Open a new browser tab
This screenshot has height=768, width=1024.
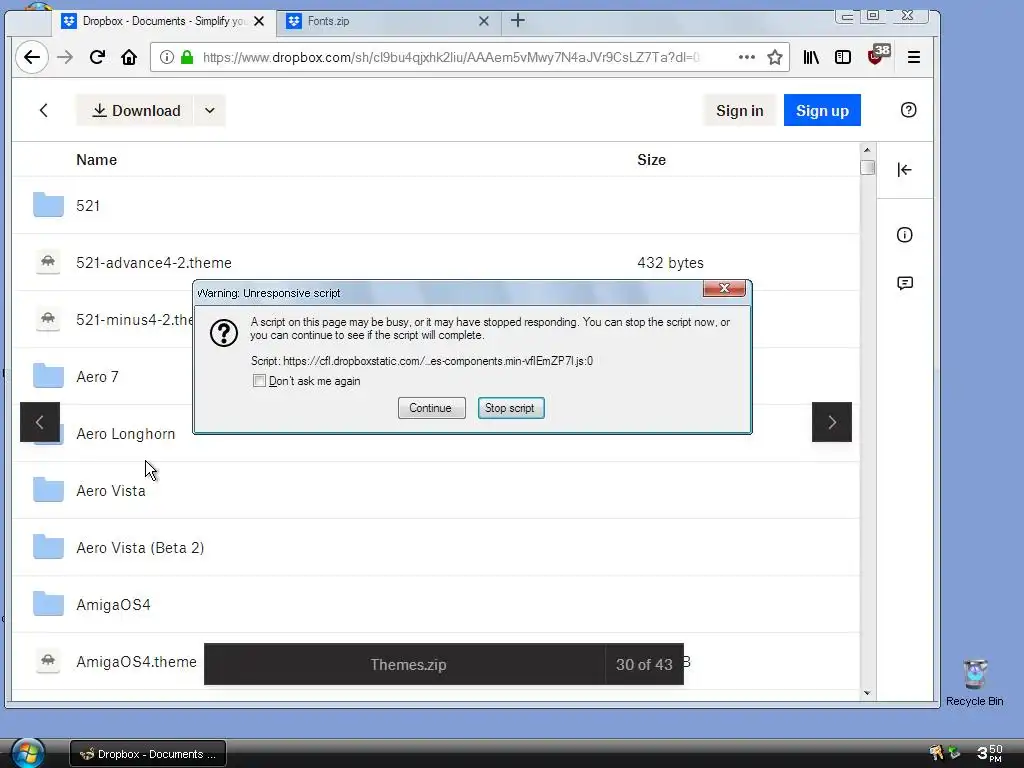(x=518, y=21)
